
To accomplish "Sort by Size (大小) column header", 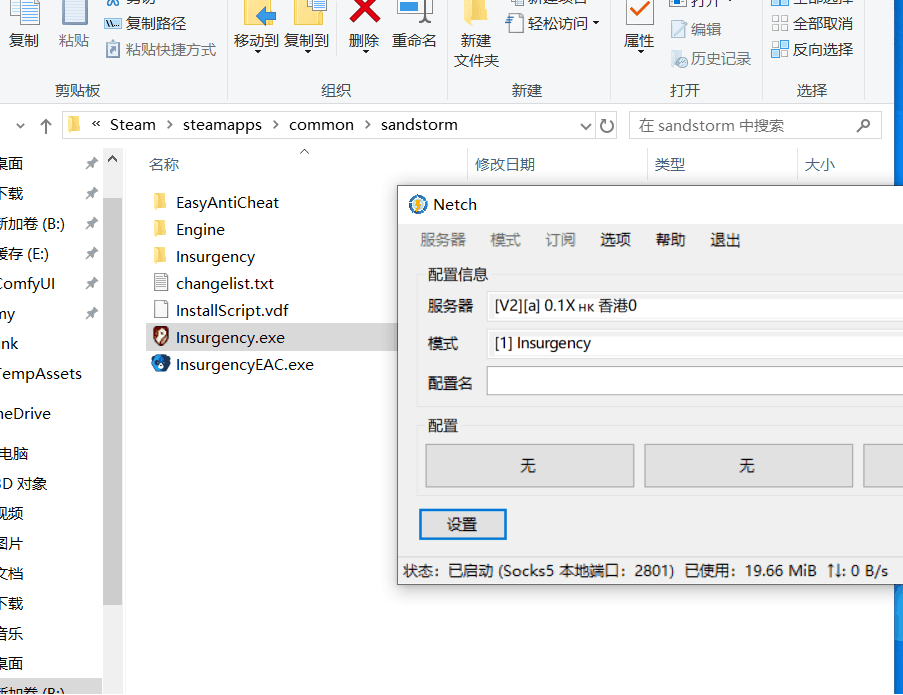I will (819, 165).
